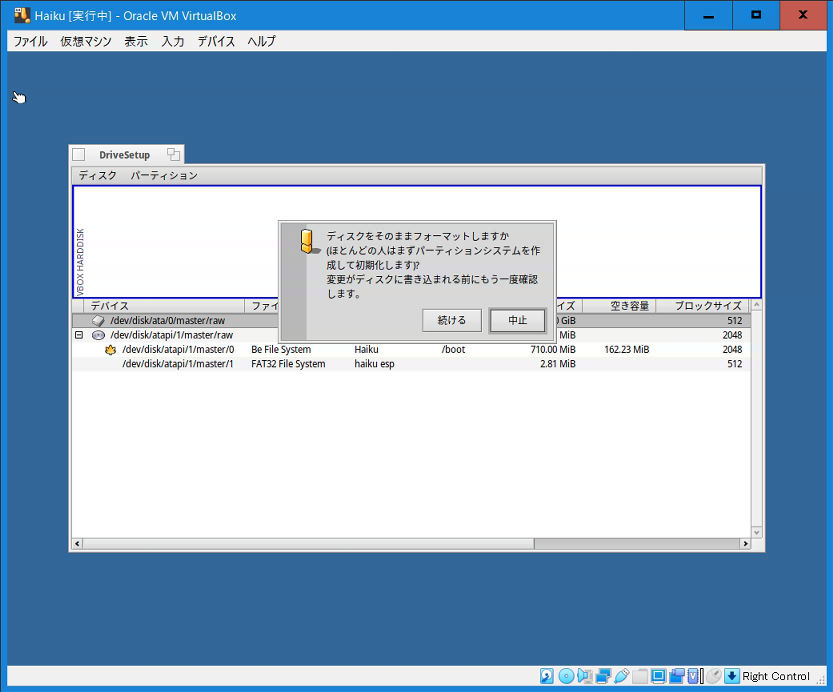Click 710.00 MiB size value
This screenshot has width=833, height=692.
point(552,349)
